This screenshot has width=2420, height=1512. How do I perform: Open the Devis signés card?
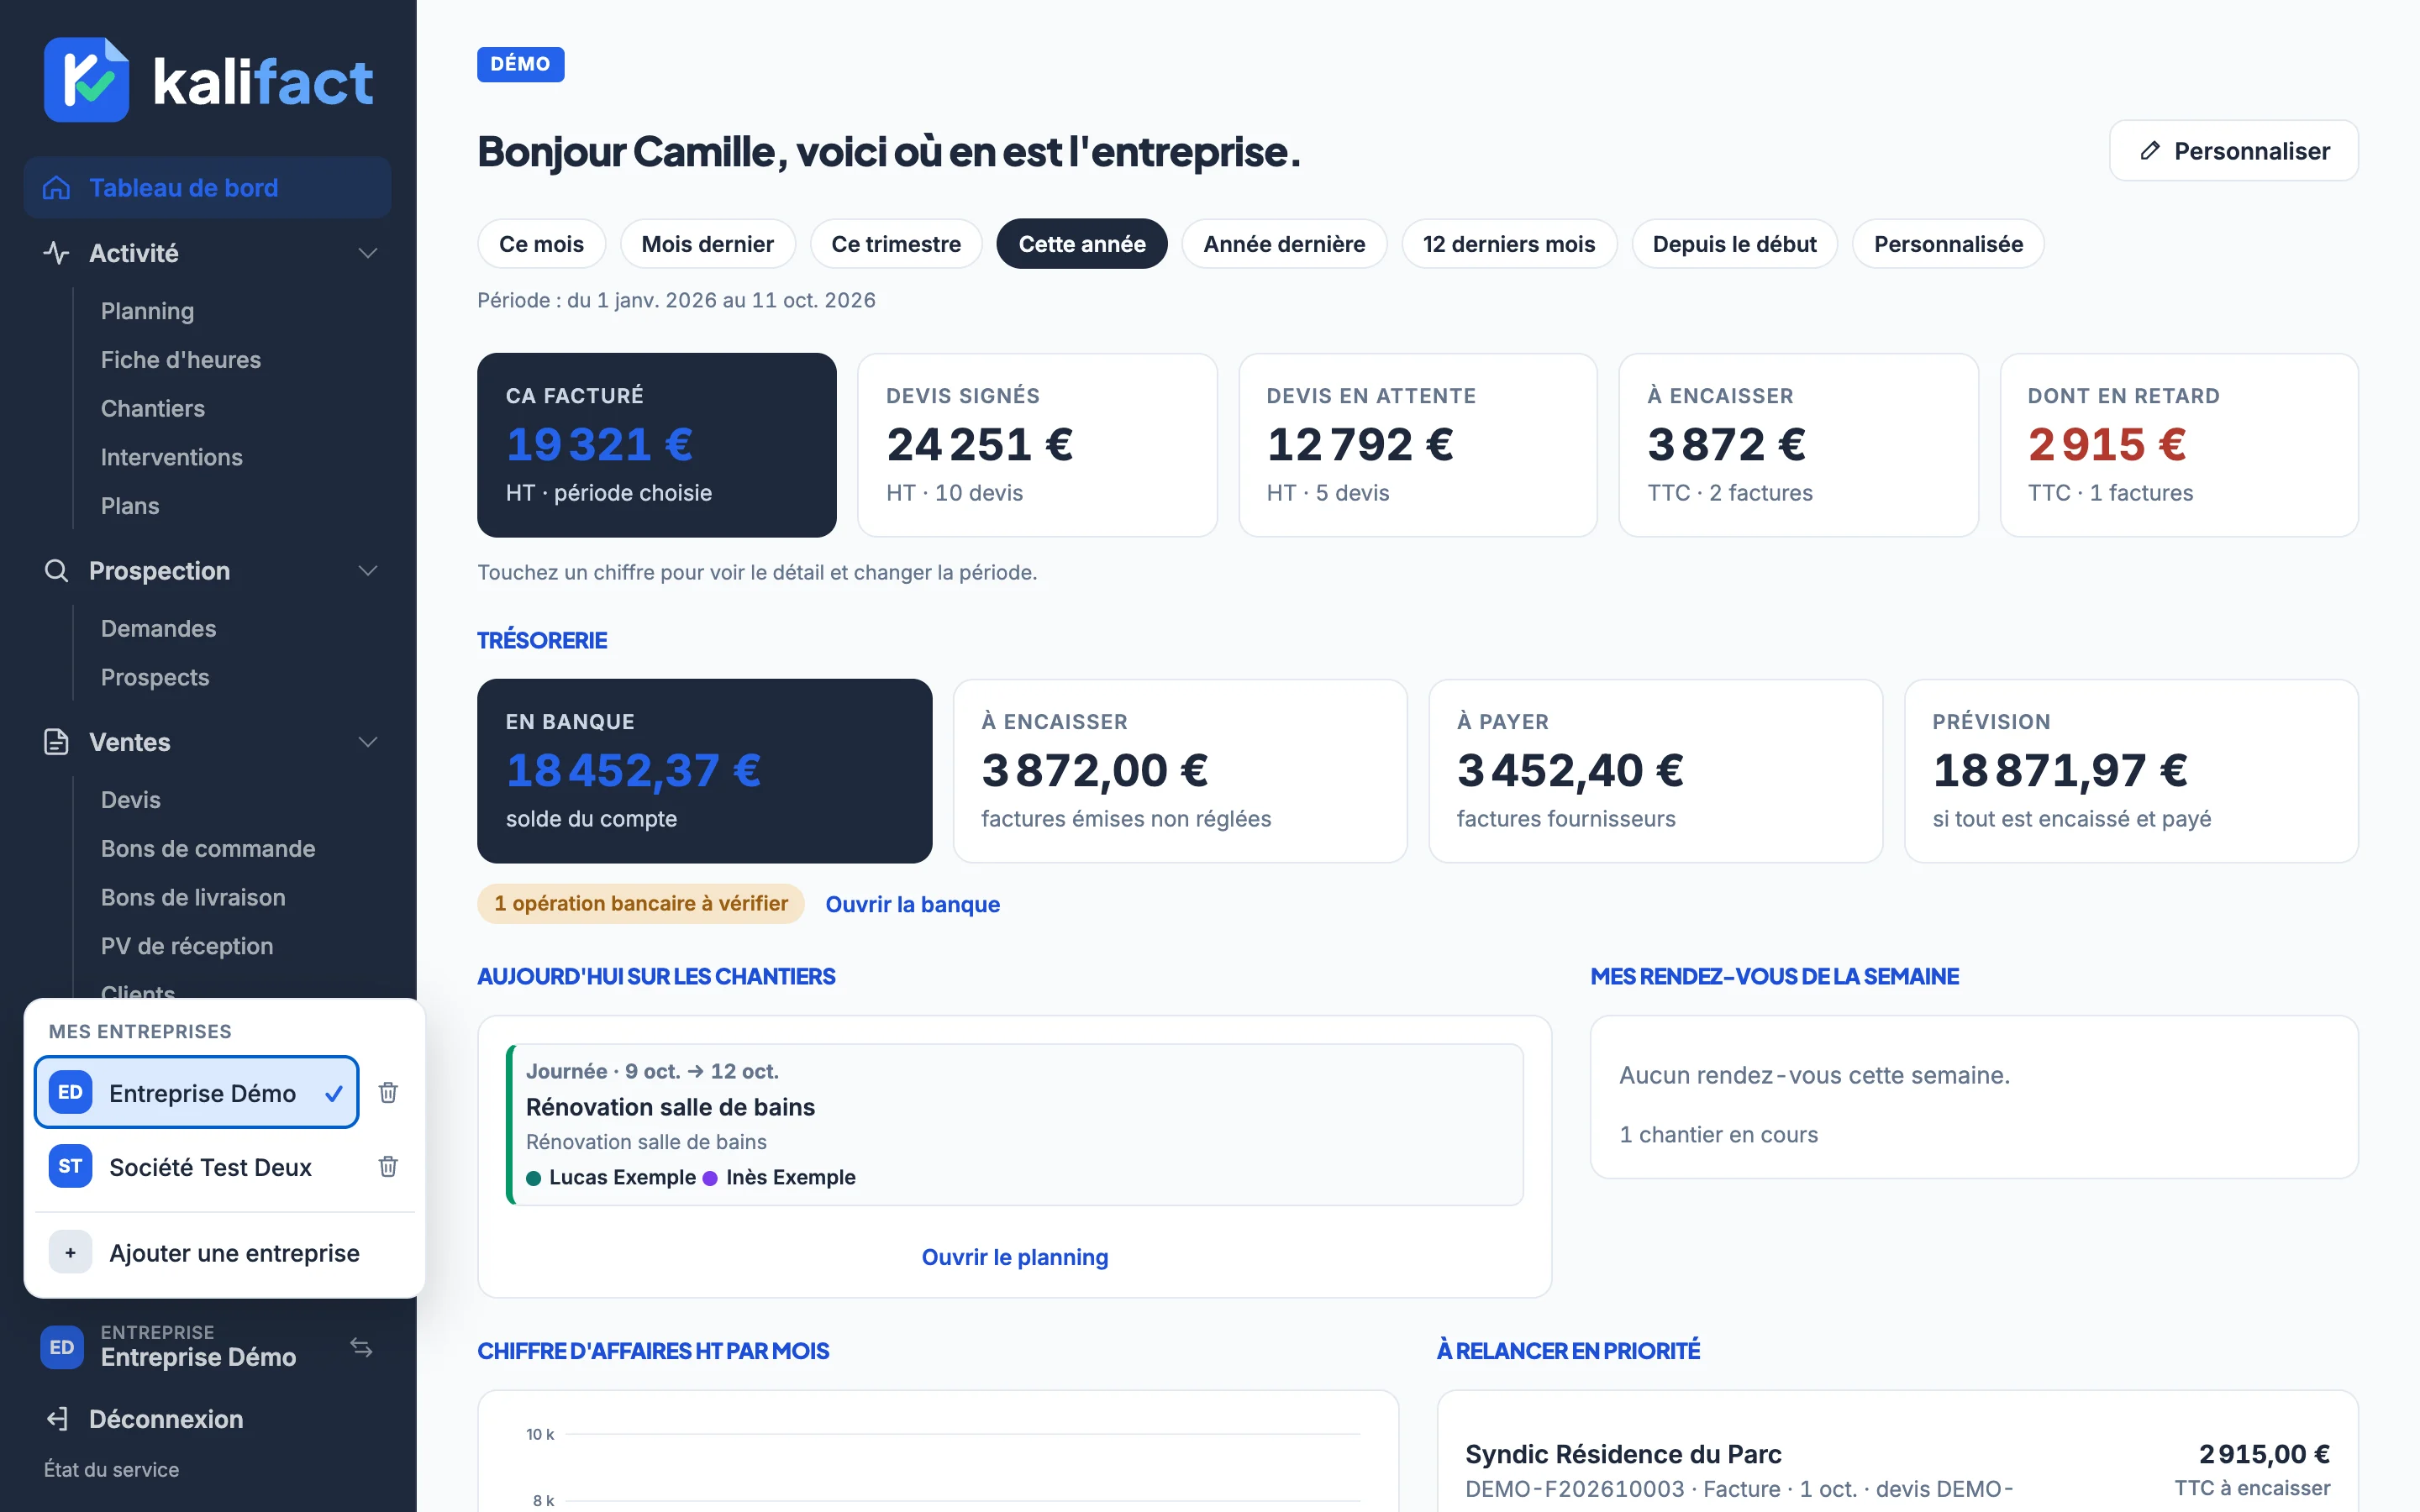[1037, 445]
